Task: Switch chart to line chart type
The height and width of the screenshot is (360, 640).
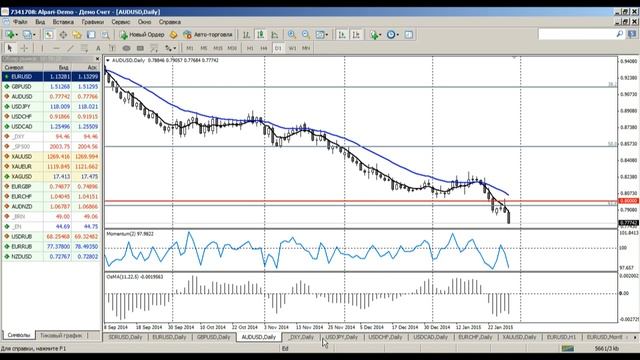Action: (x=275, y=35)
